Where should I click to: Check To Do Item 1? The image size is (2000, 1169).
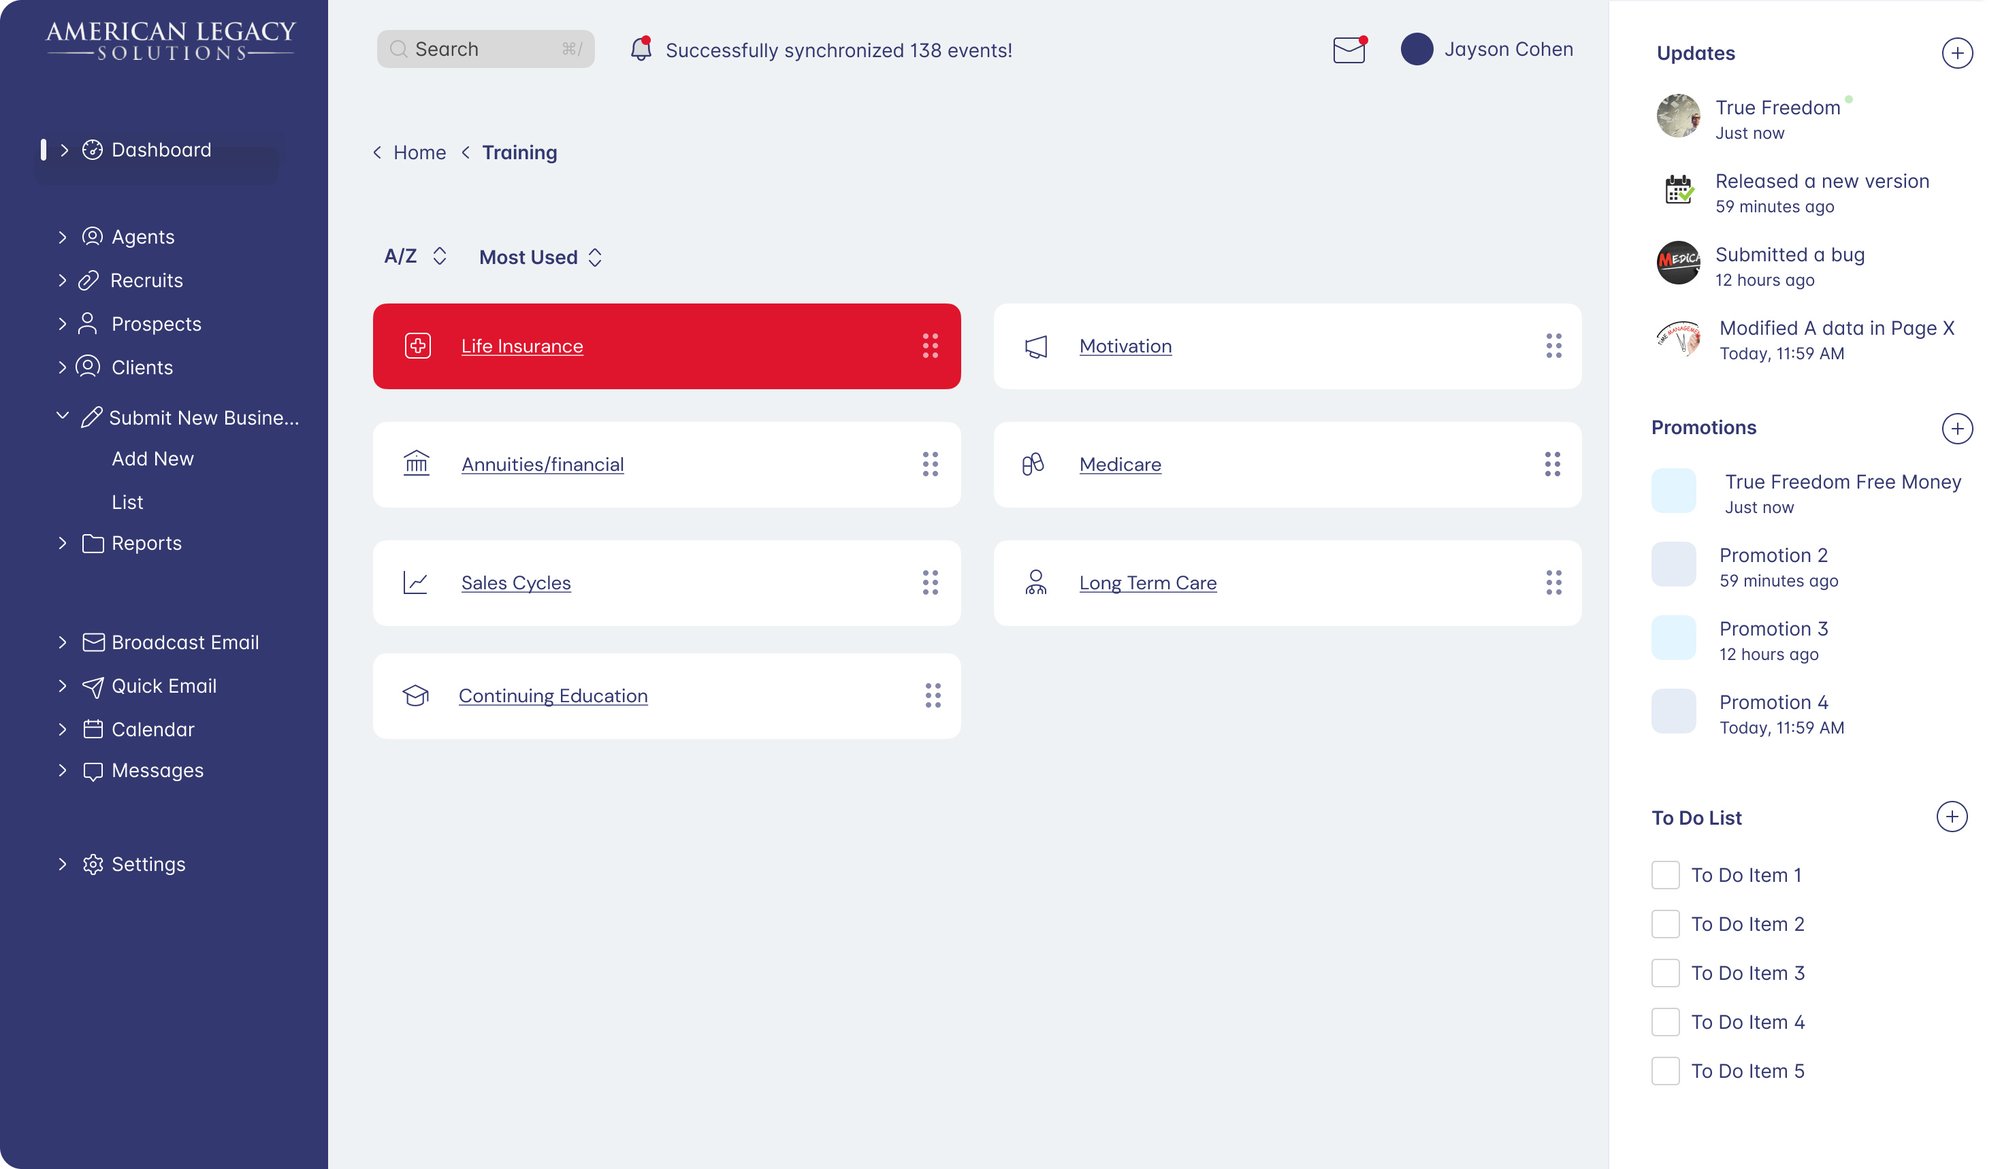coord(1665,875)
